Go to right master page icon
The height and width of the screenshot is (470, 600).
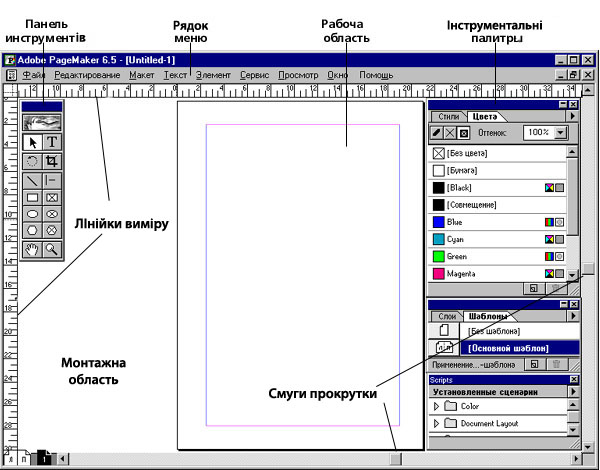[x=24, y=459]
